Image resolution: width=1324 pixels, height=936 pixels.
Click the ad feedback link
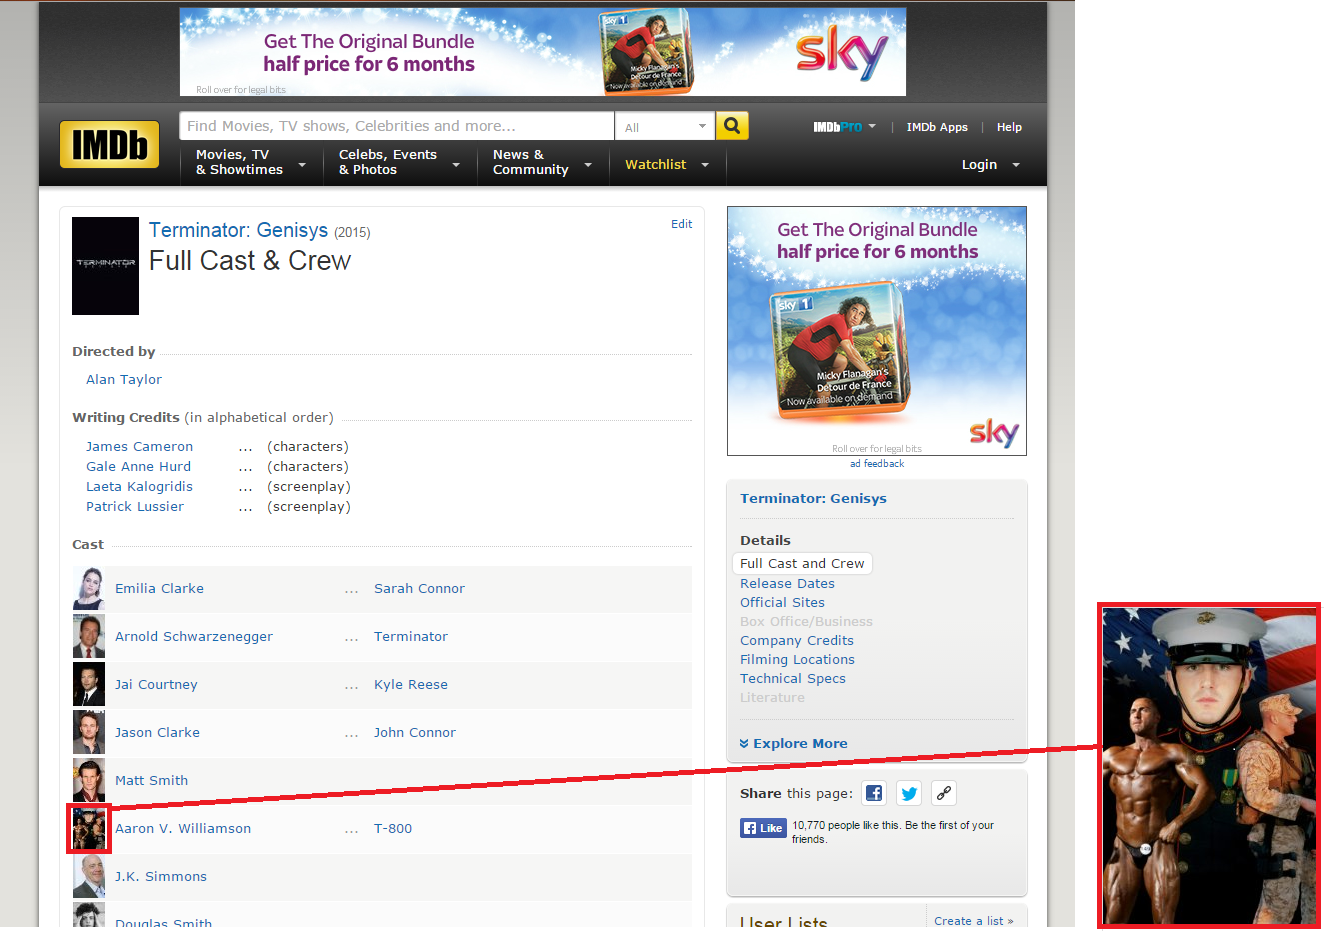point(877,463)
